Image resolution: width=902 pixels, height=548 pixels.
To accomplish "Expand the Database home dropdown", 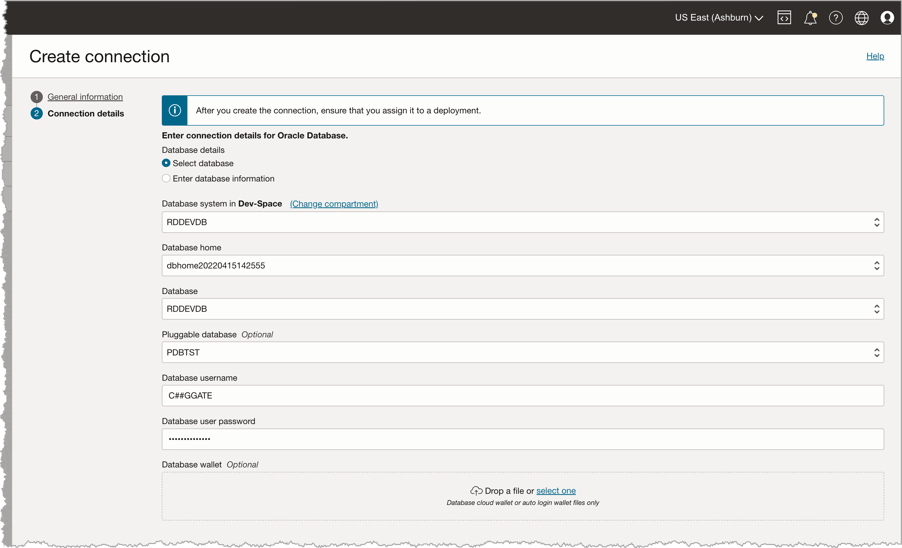I will click(522, 266).
